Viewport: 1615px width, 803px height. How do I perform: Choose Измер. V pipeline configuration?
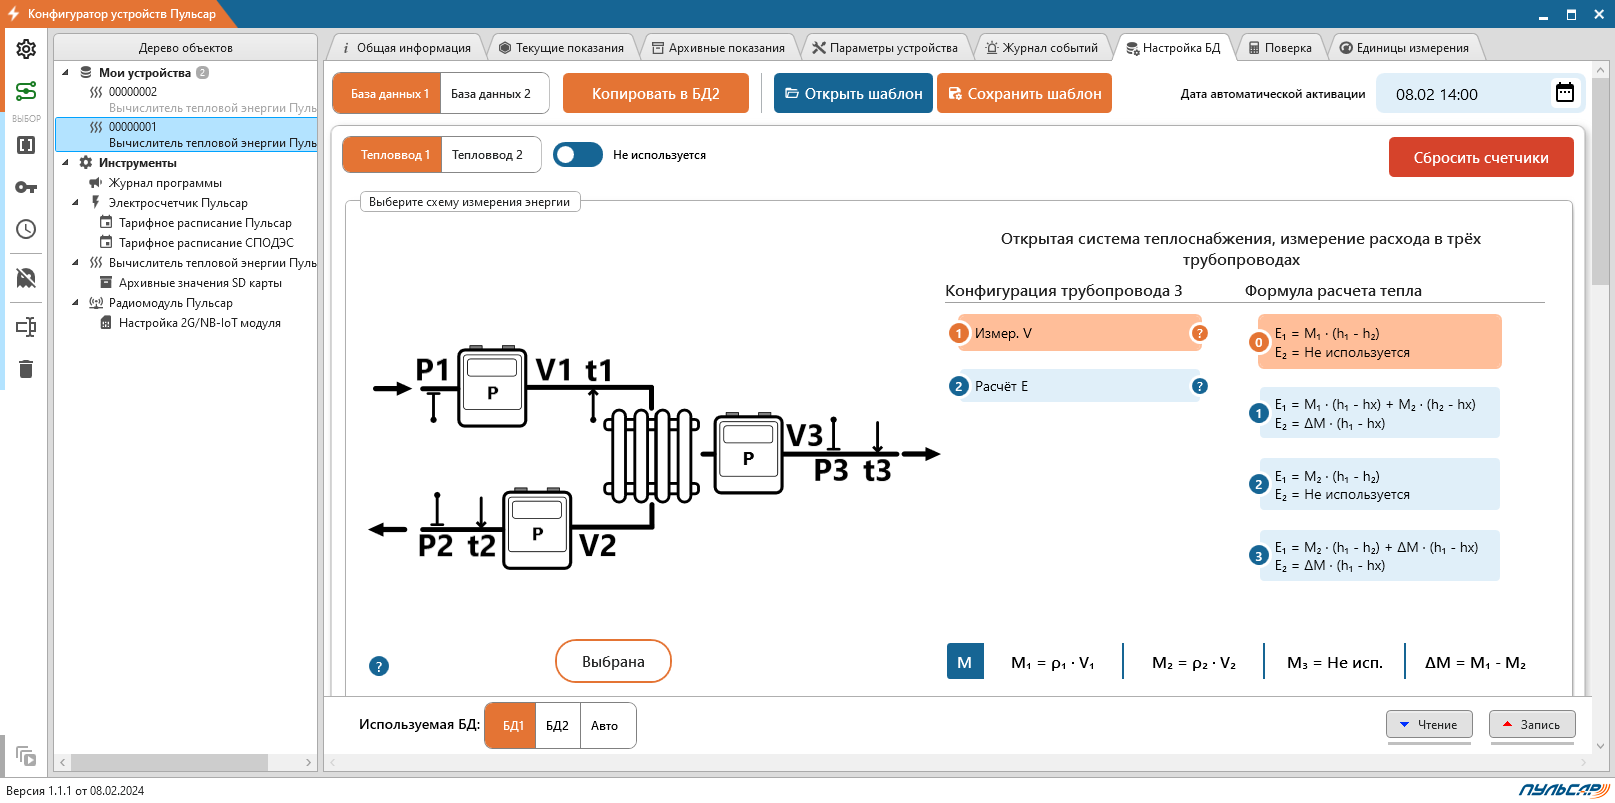click(1078, 333)
